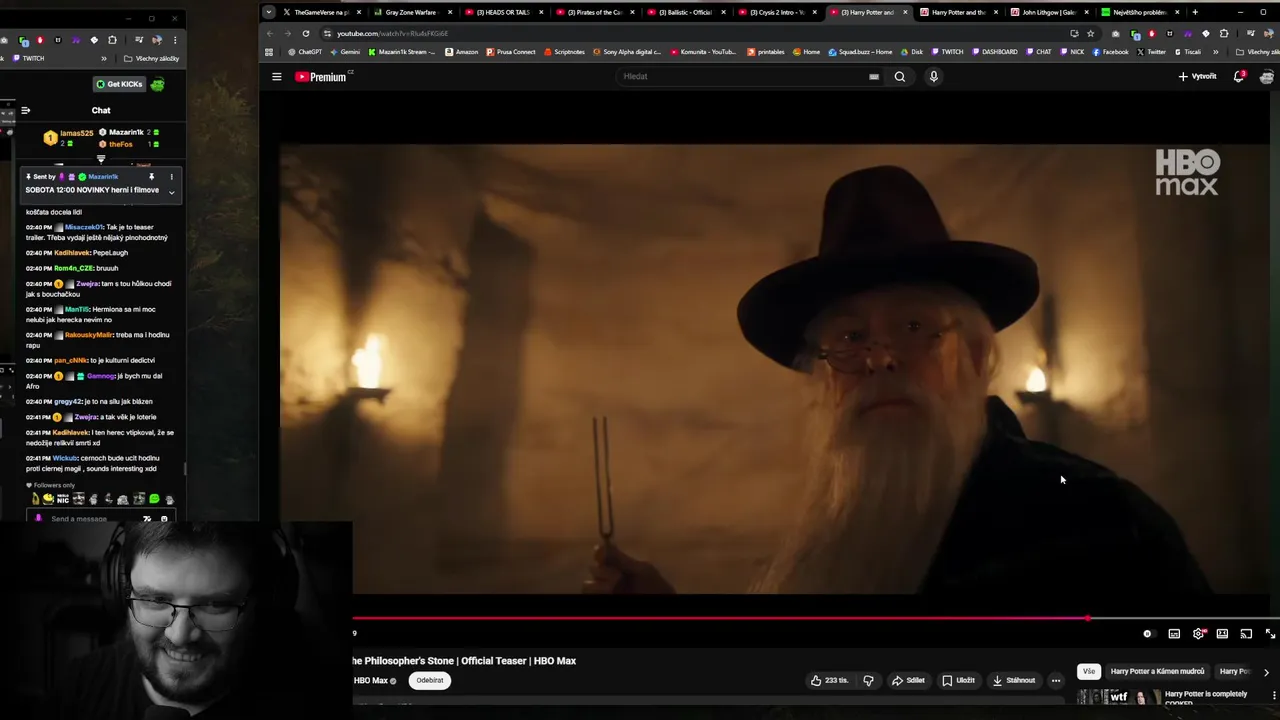Toggle autoplay switch in player
This screenshot has height=720, width=1280.
pos(1148,634)
